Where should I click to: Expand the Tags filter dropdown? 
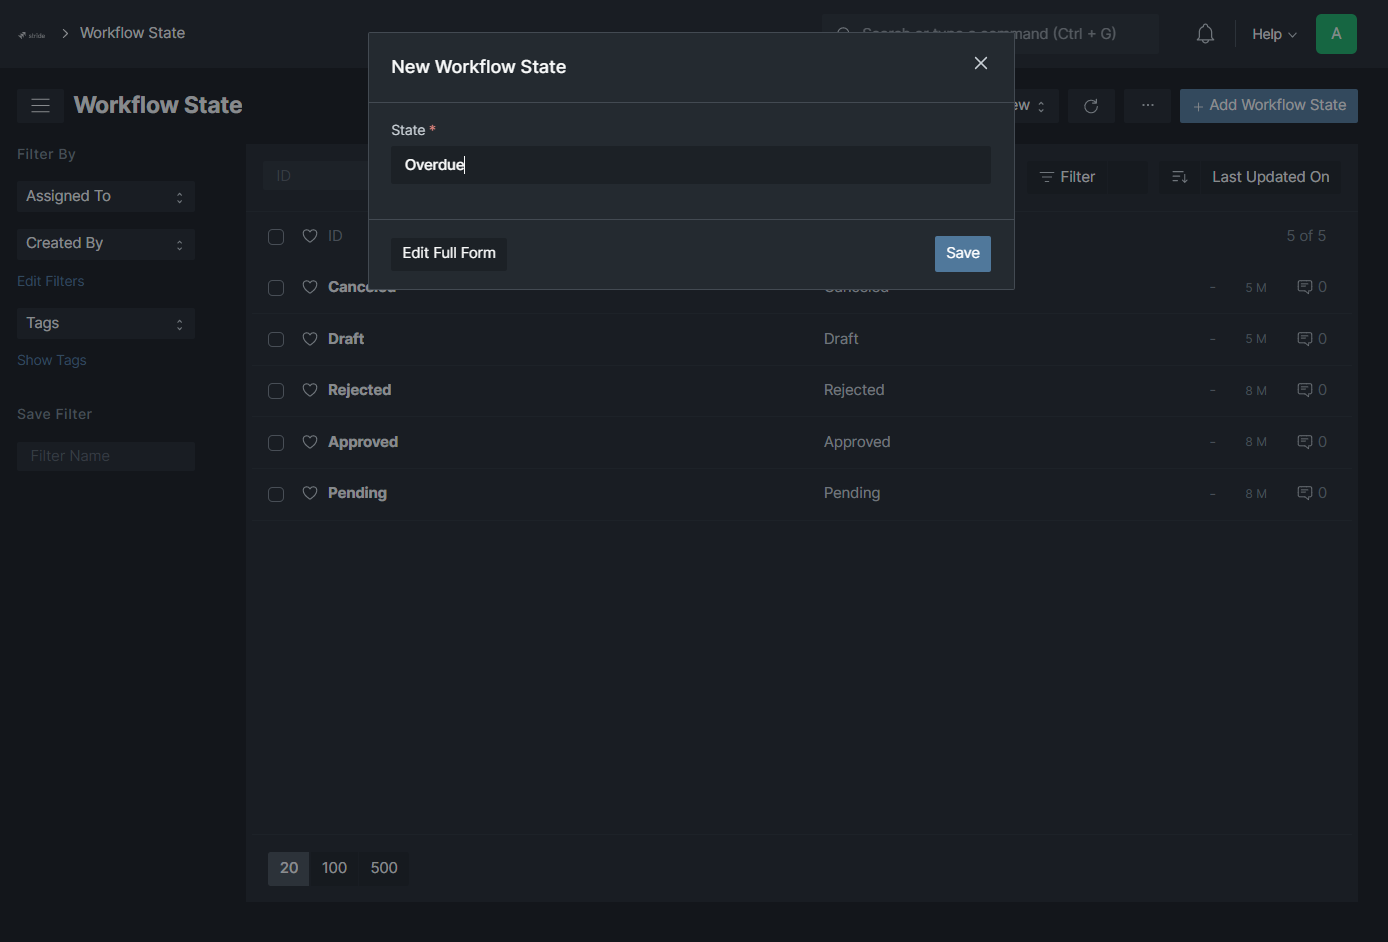[106, 324]
